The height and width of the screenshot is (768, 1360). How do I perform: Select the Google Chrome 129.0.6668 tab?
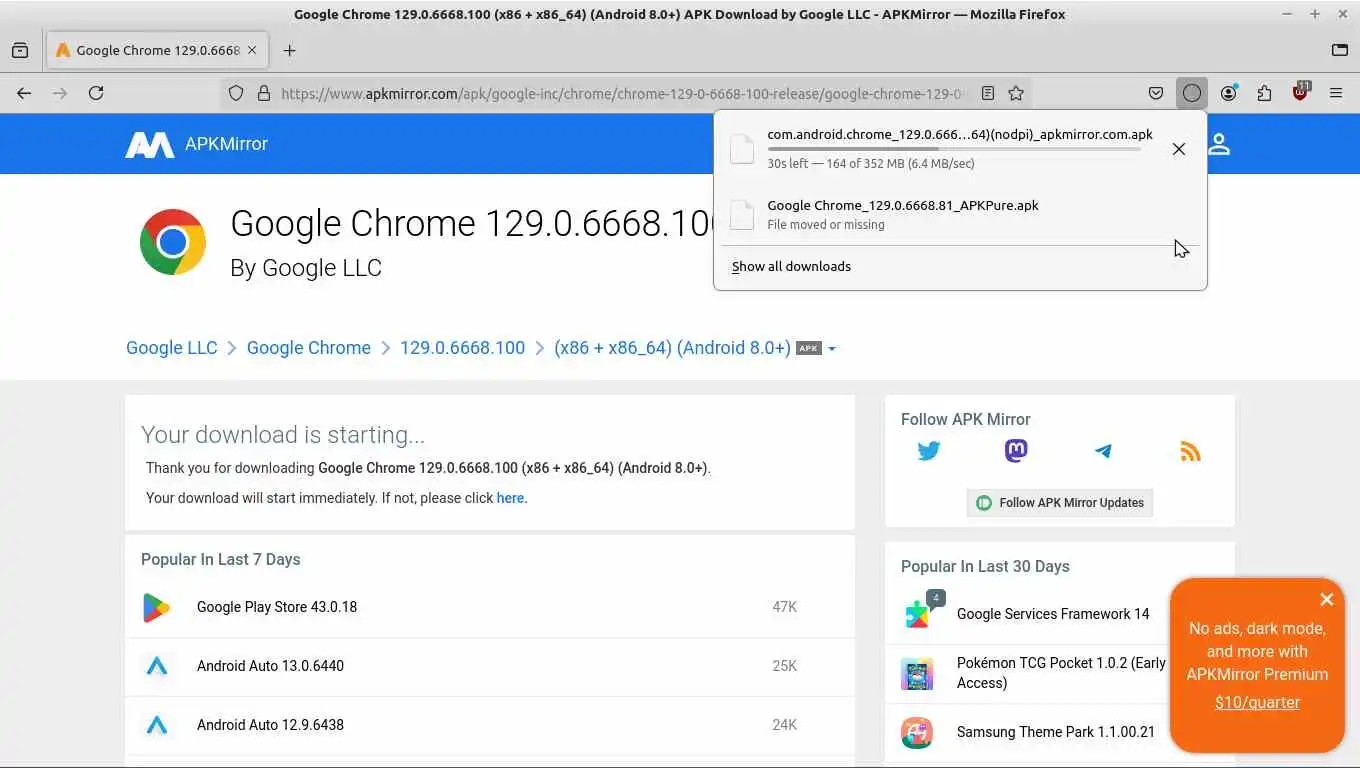pyautogui.click(x=157, y=50)
